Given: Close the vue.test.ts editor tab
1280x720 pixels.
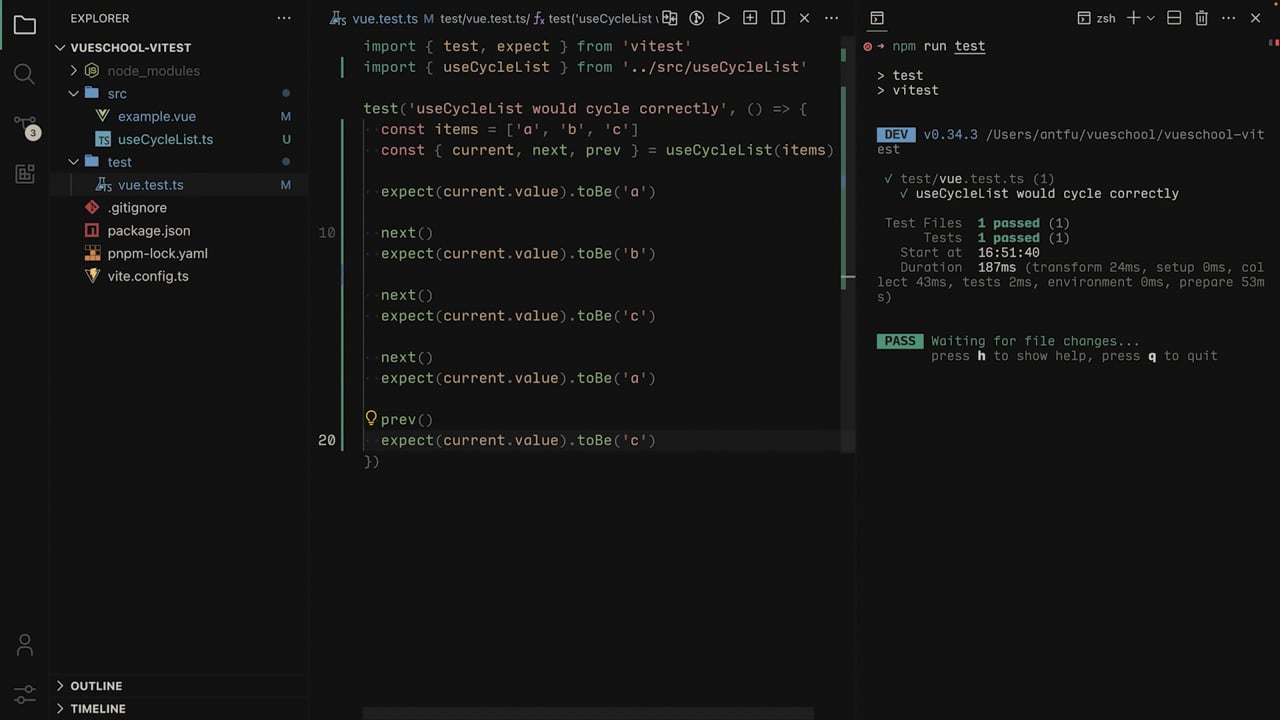Looking at the screenshot, I should click(x=804, y=18).
